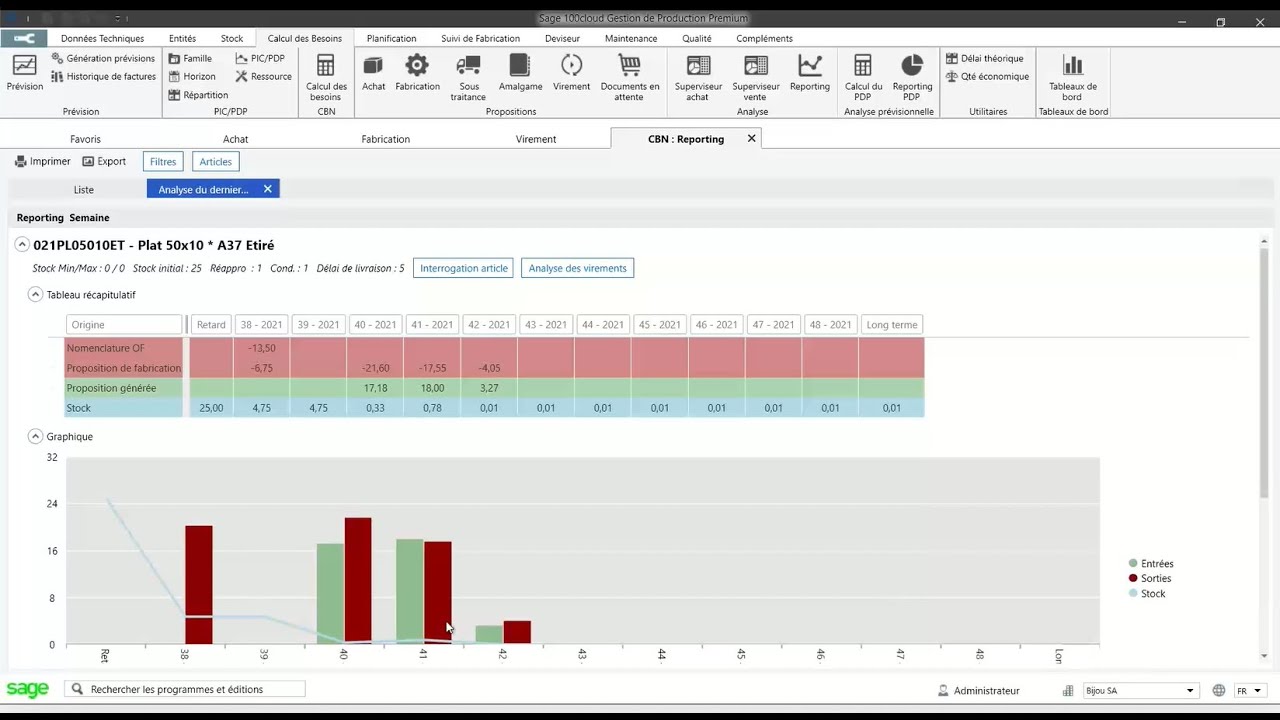Click Analyse des virements button
Screen dimensions: 1280x720
[577, 268]
